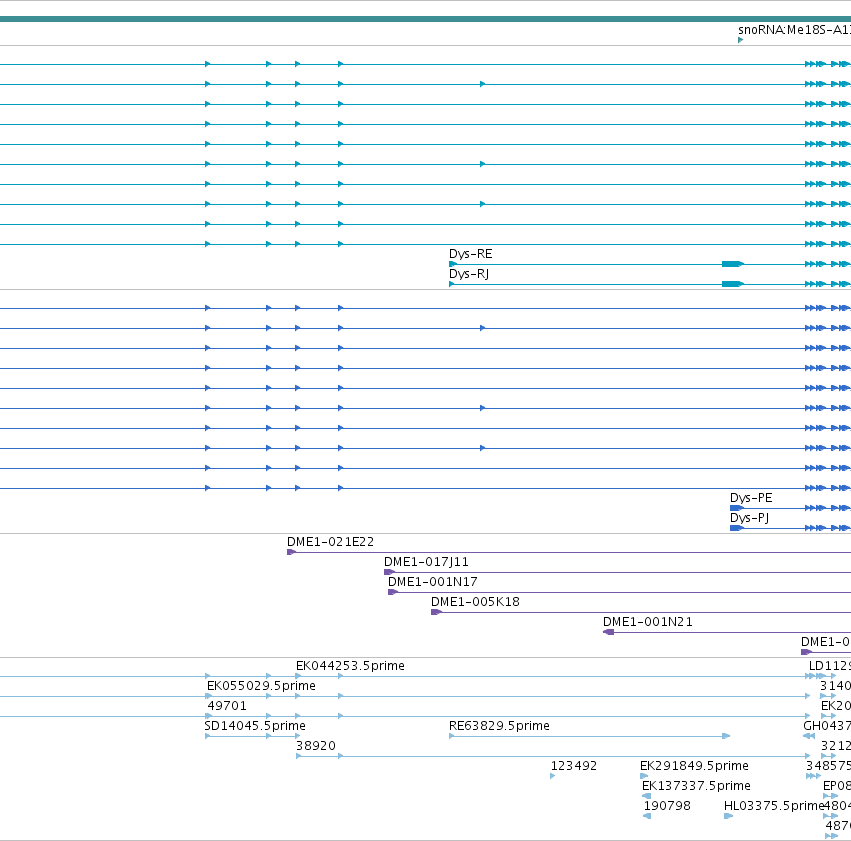This screenshot has width=851, height=841.
Task: Select the 123492 EST label
Action: pyautogui.click(x=574, y=766)
